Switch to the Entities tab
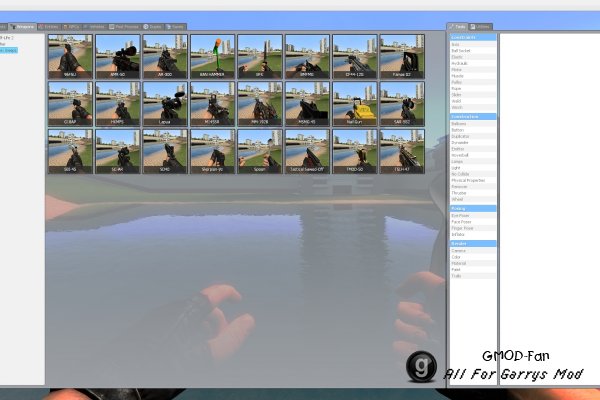 (x=48, y=27)
